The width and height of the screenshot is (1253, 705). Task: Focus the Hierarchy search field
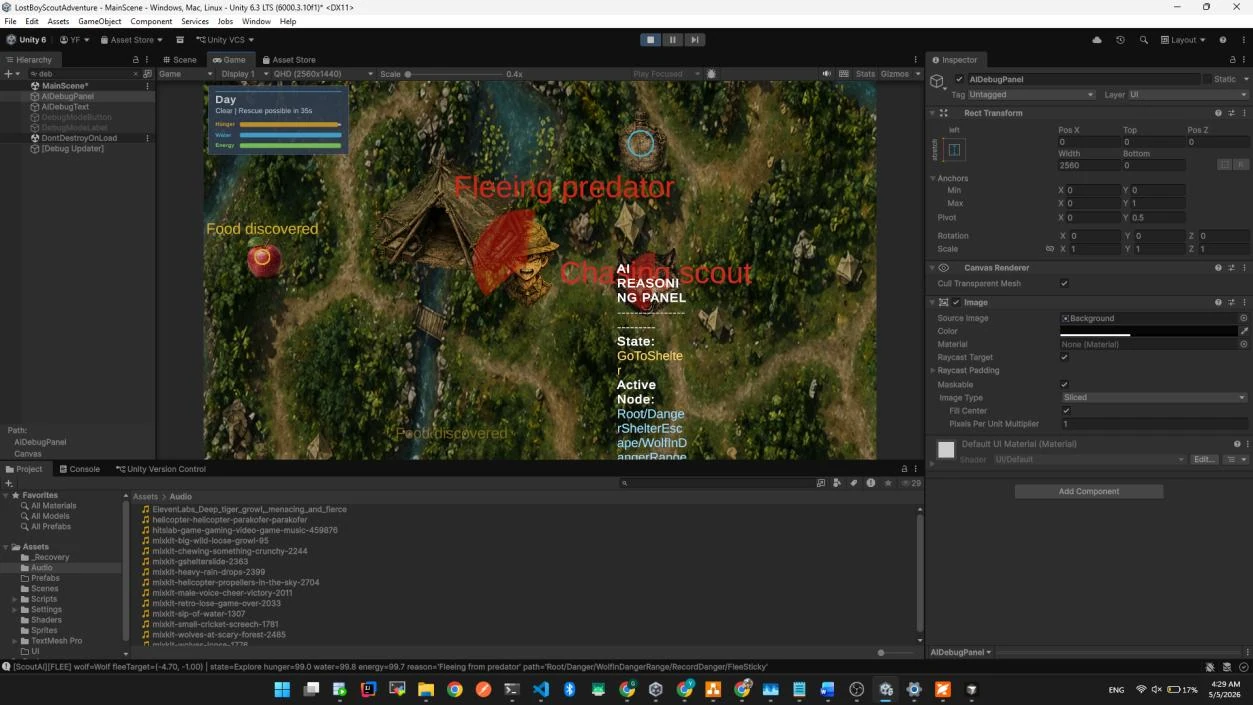pyautogui.click(x=83, y=74)
